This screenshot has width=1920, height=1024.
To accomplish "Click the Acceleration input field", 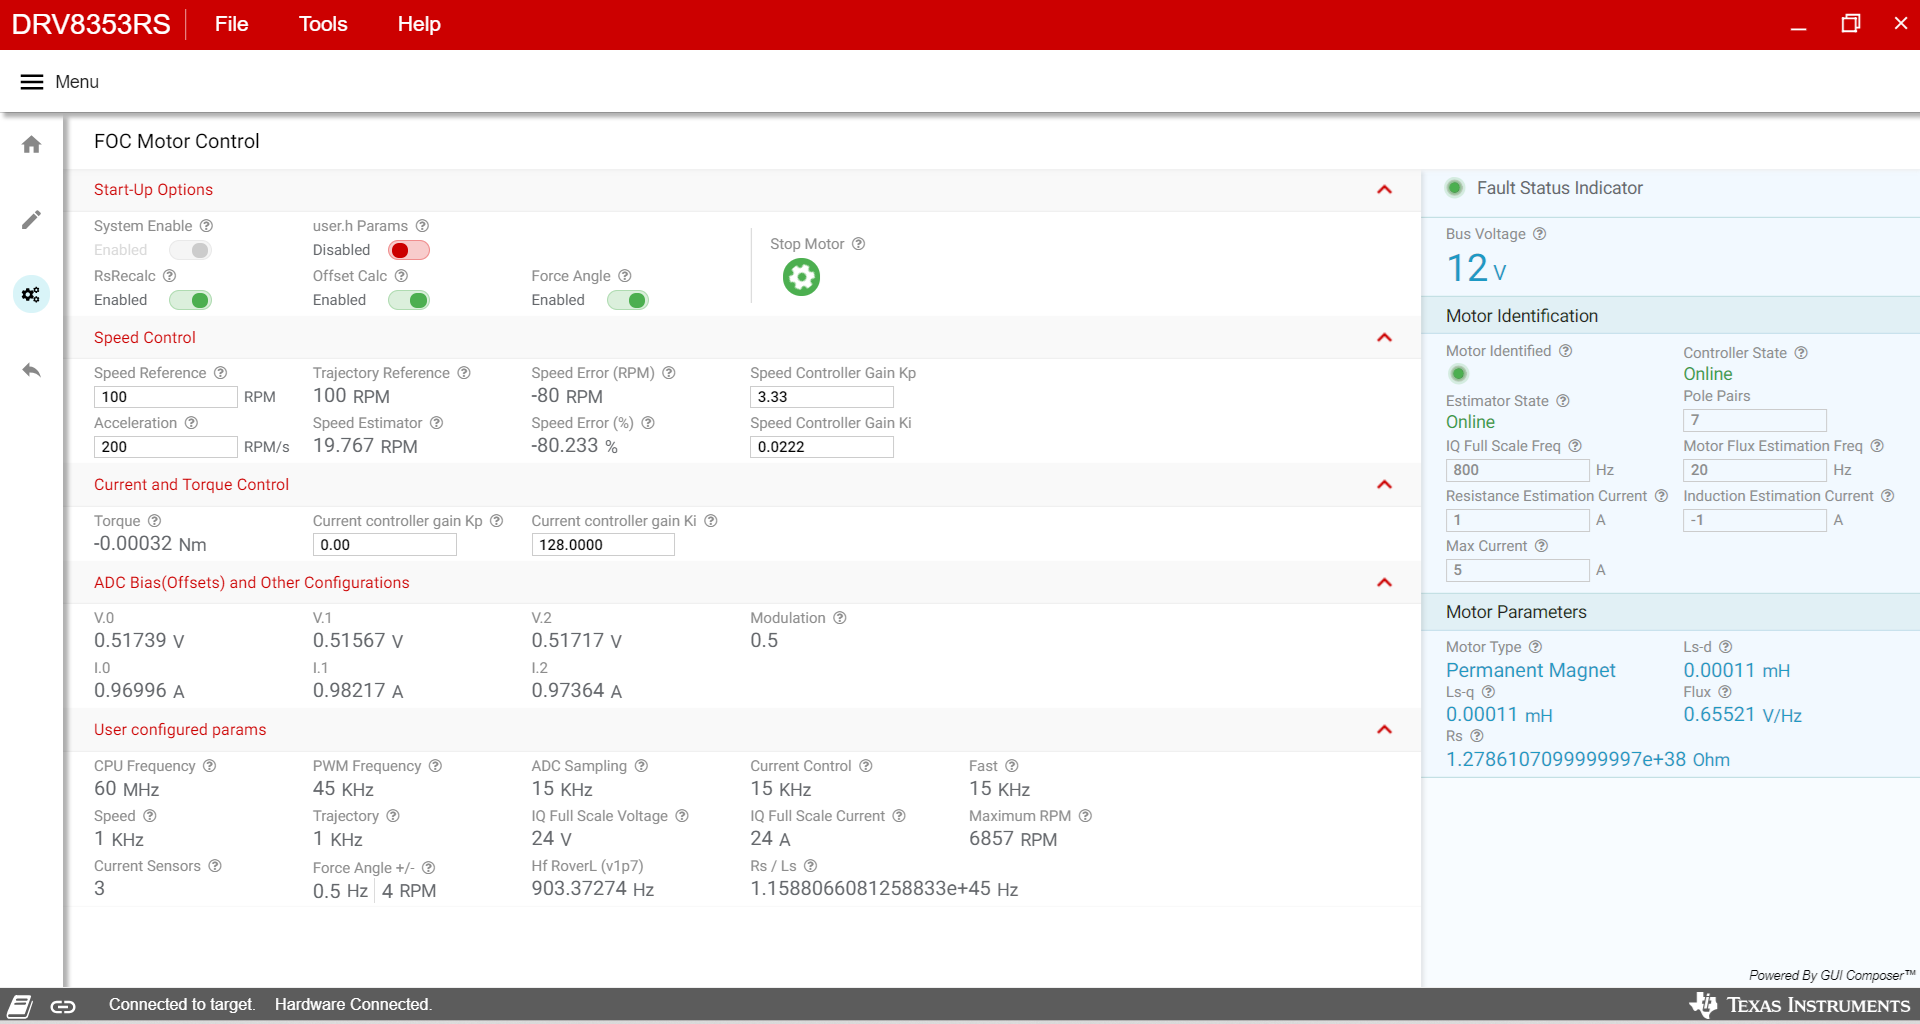I will tap(166, 447).
